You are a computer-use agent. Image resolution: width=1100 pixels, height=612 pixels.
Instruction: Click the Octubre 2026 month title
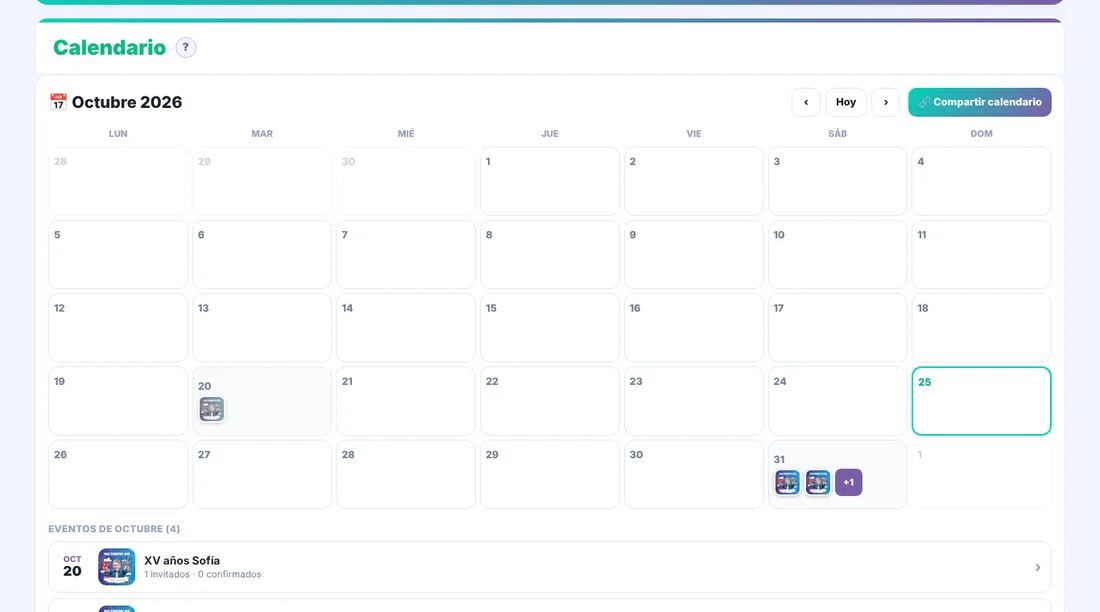tap(127, 102)
